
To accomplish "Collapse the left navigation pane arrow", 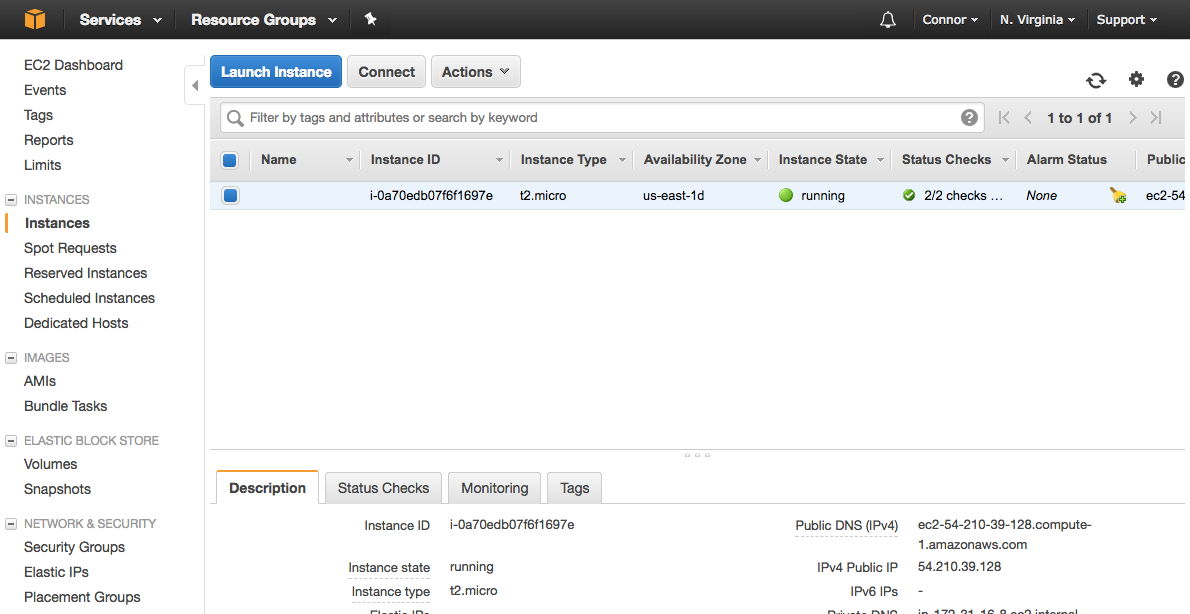I will (195, 86).
